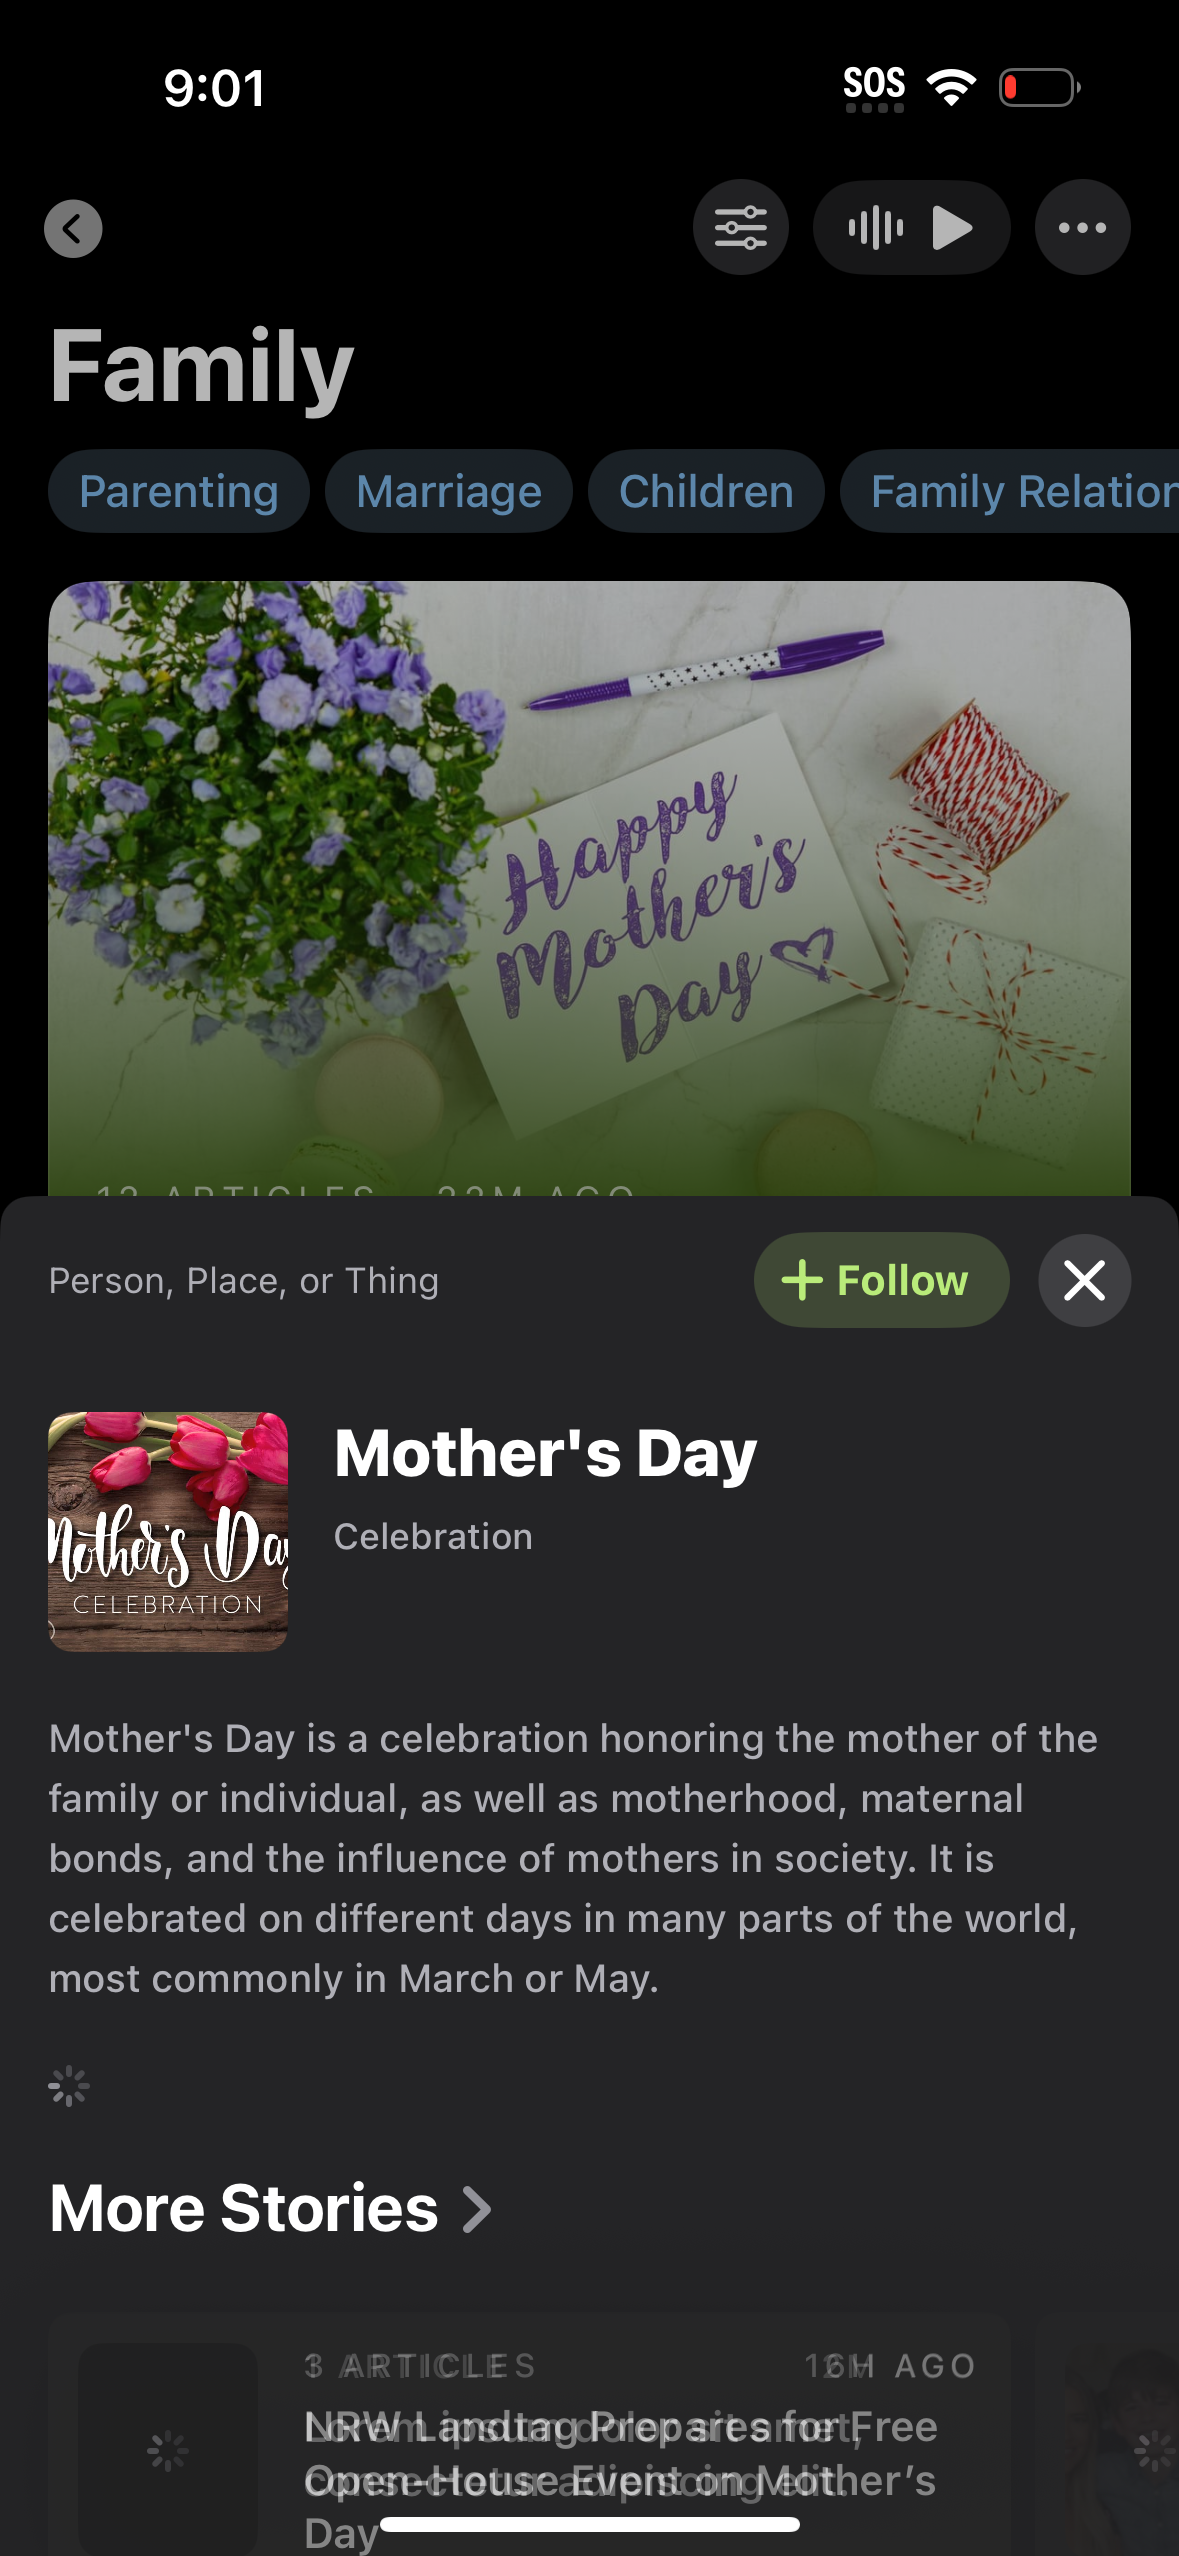Tap the back arrow icon

[73, 229]
